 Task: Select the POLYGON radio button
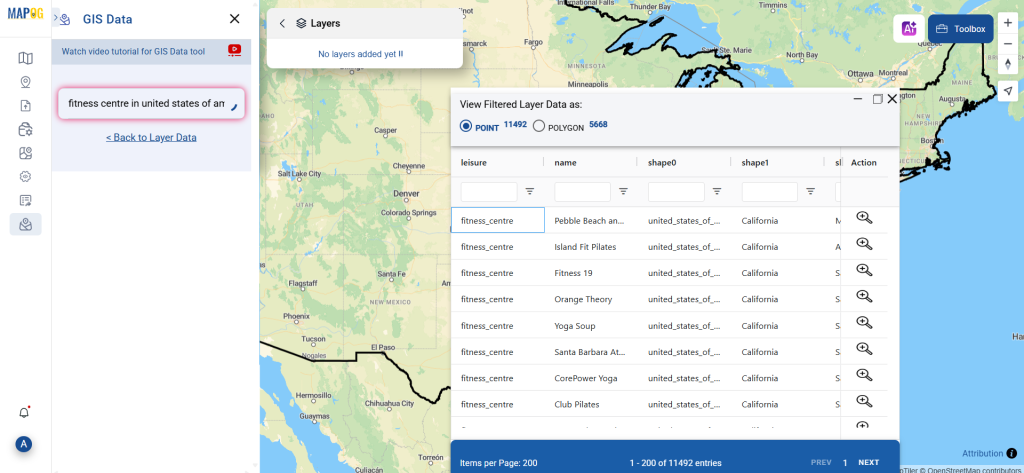539,126
